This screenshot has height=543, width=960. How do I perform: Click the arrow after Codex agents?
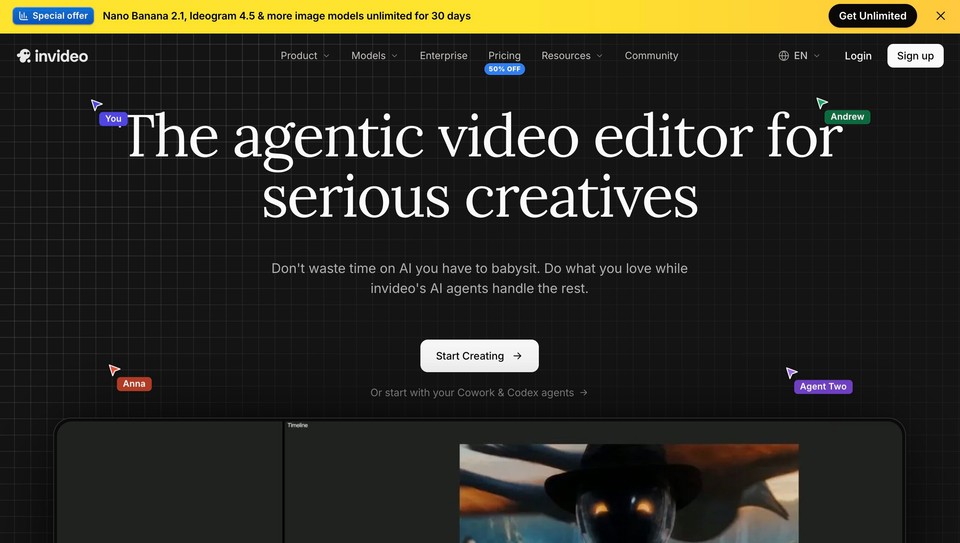[x=583, y=392]
